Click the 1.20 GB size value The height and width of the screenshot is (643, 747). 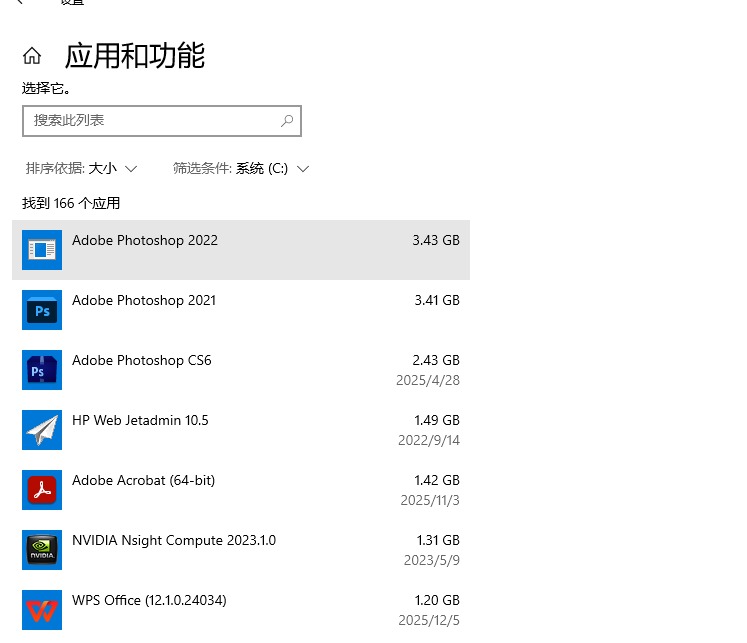pyautogui.click(x=437, y=600)
